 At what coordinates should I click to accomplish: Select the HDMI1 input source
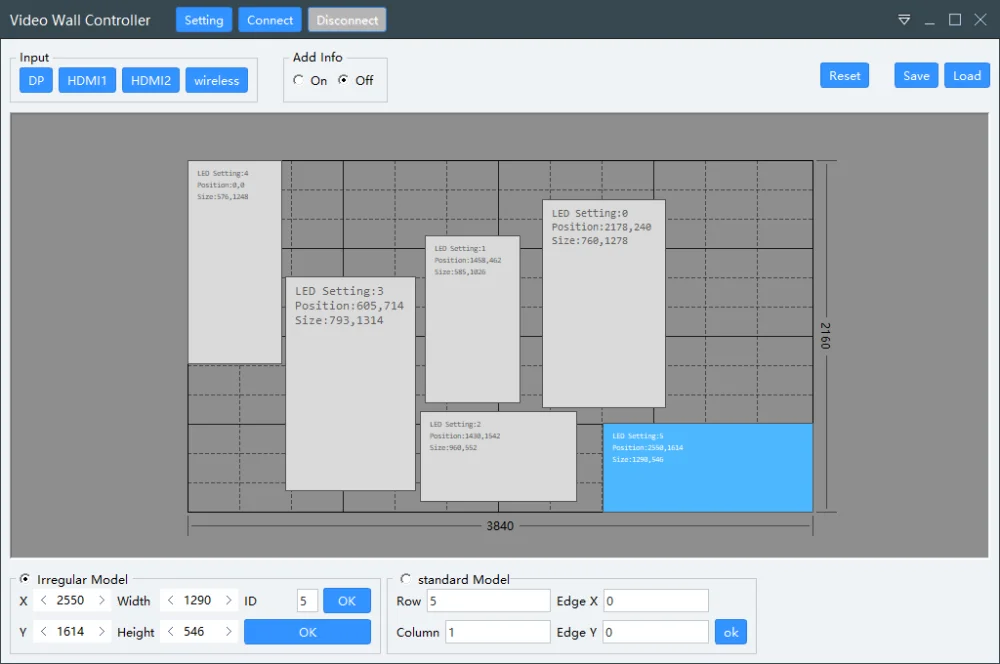pyautogui.click(x=87, y=80)
